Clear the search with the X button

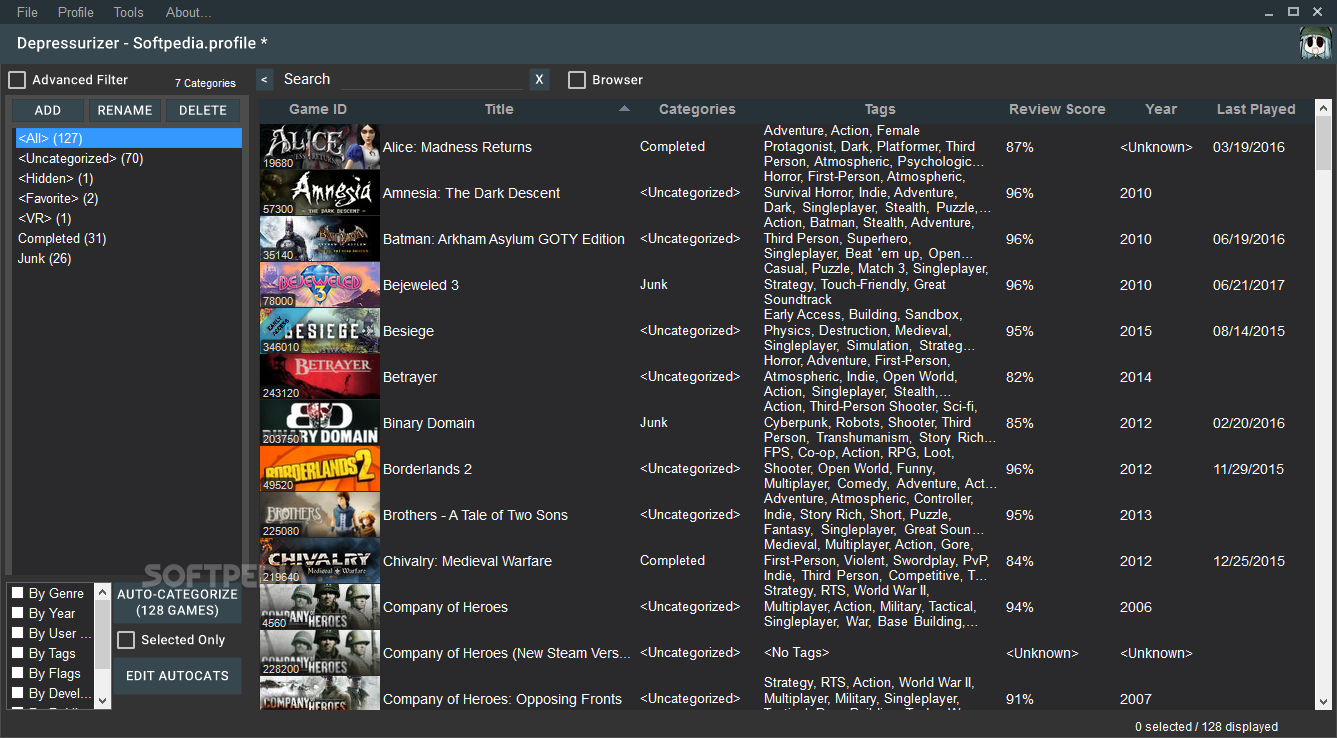(539, 80)
